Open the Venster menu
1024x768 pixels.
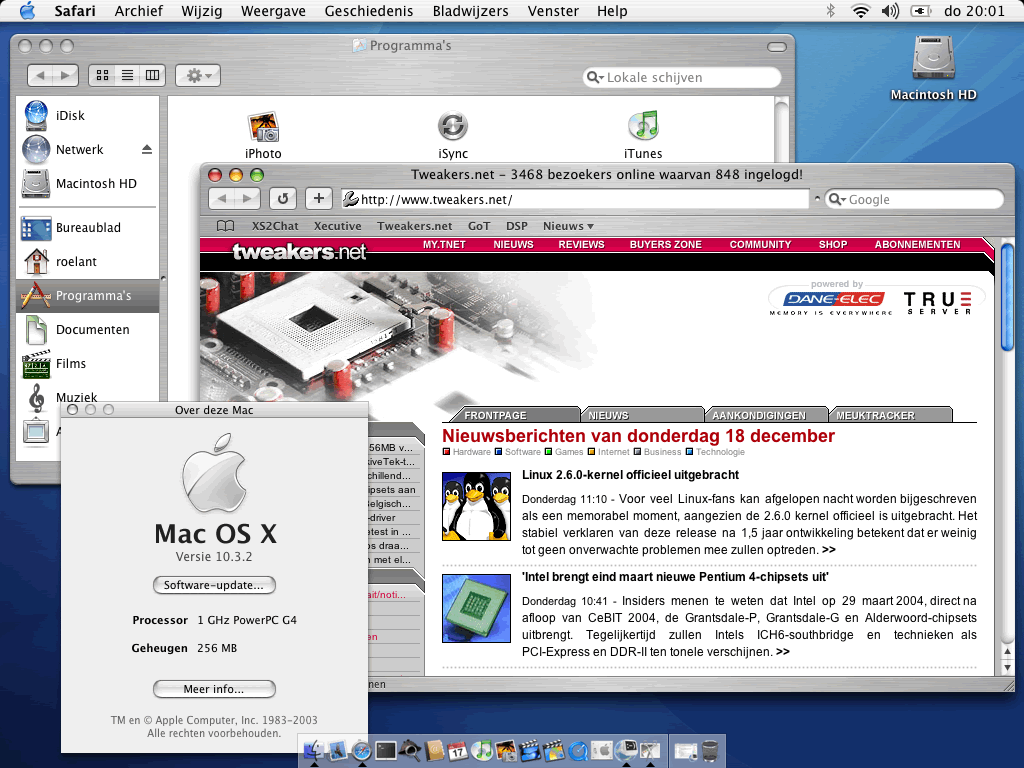pyautogui.click(x=553, y=10)
